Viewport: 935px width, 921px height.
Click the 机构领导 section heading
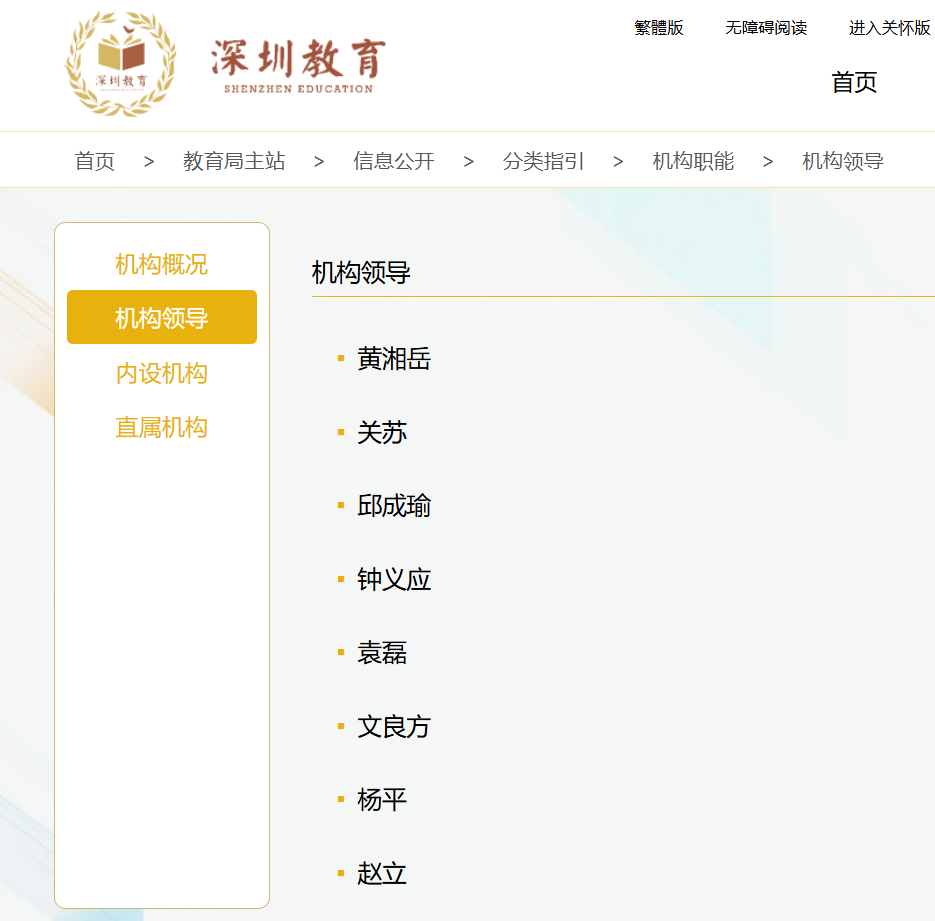pyautogui.click(x=361, y=272)
